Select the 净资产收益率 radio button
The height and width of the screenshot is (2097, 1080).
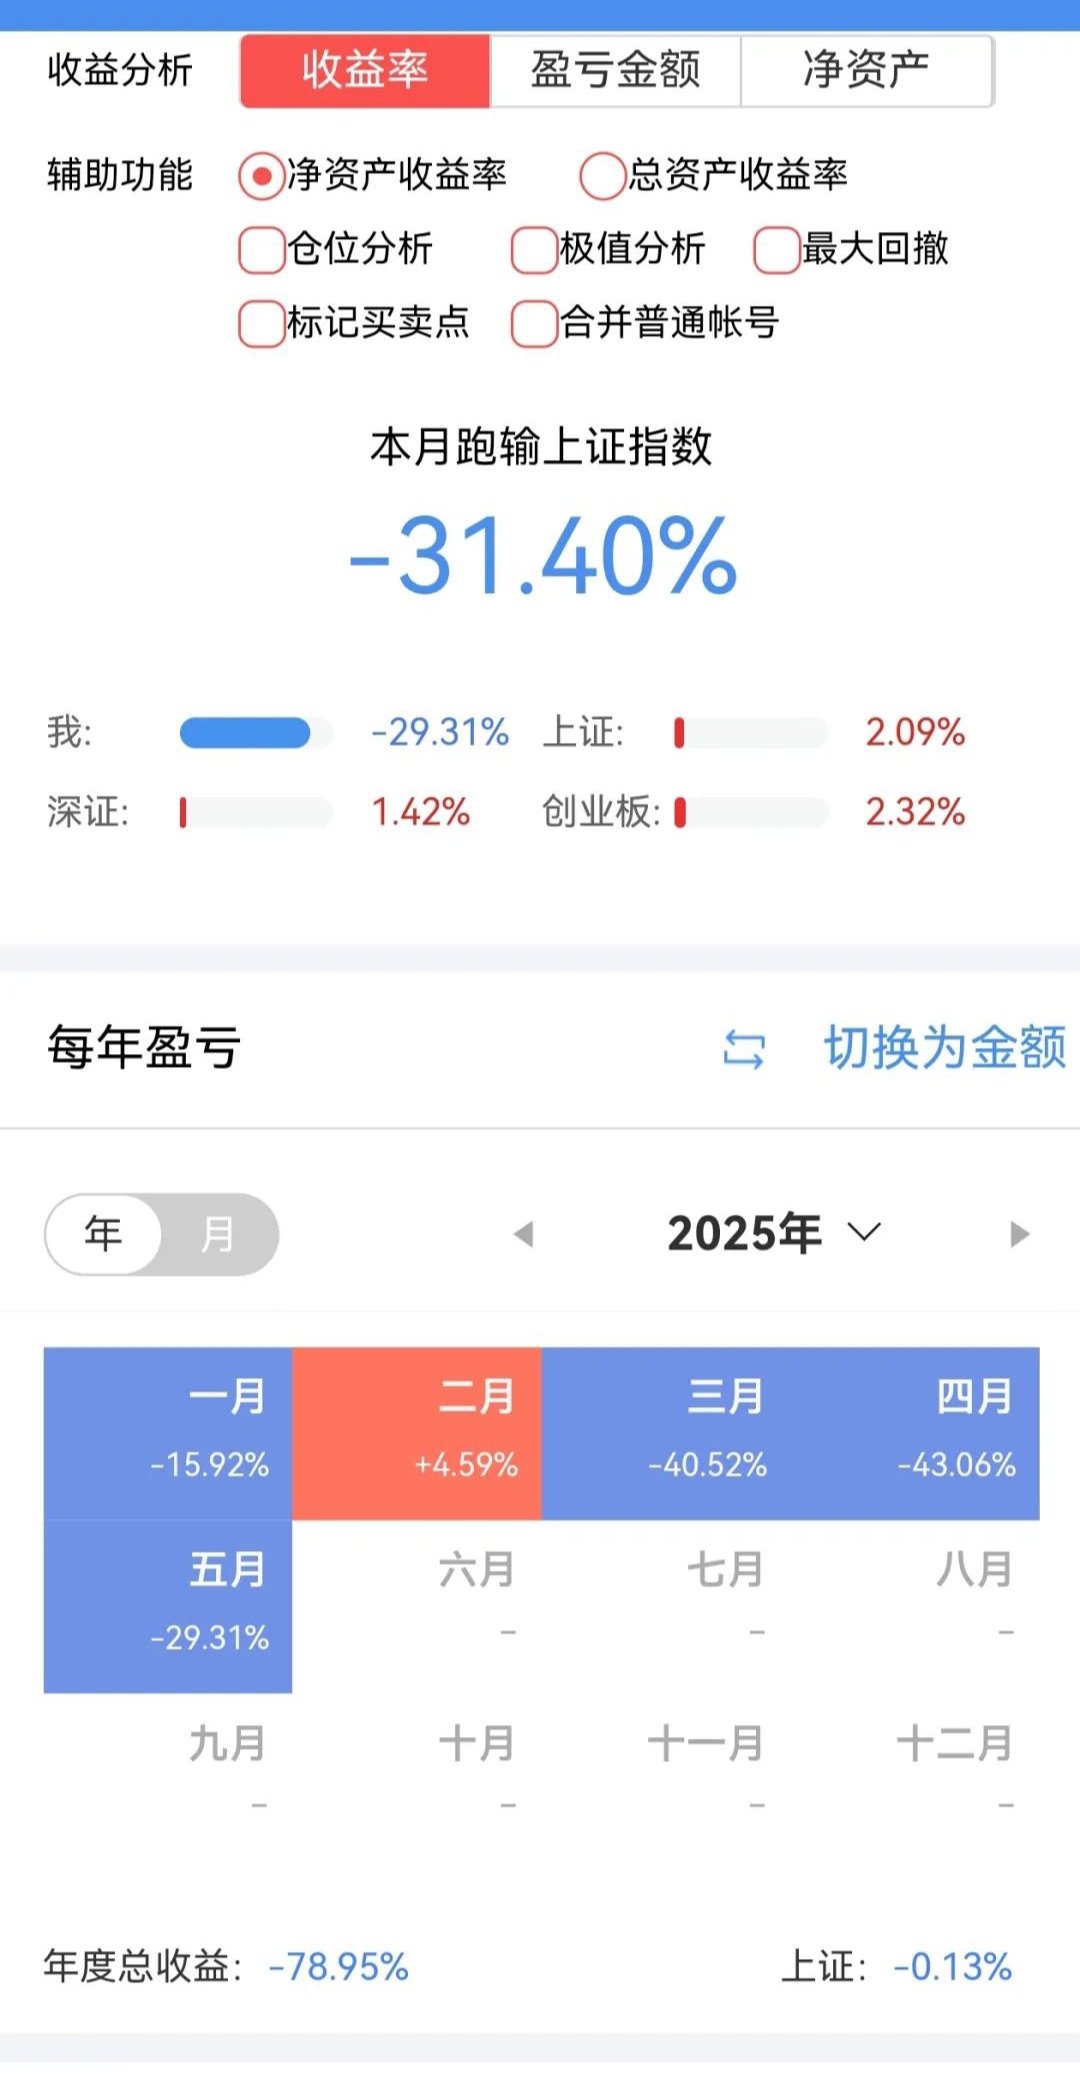(x=261, y=177)
